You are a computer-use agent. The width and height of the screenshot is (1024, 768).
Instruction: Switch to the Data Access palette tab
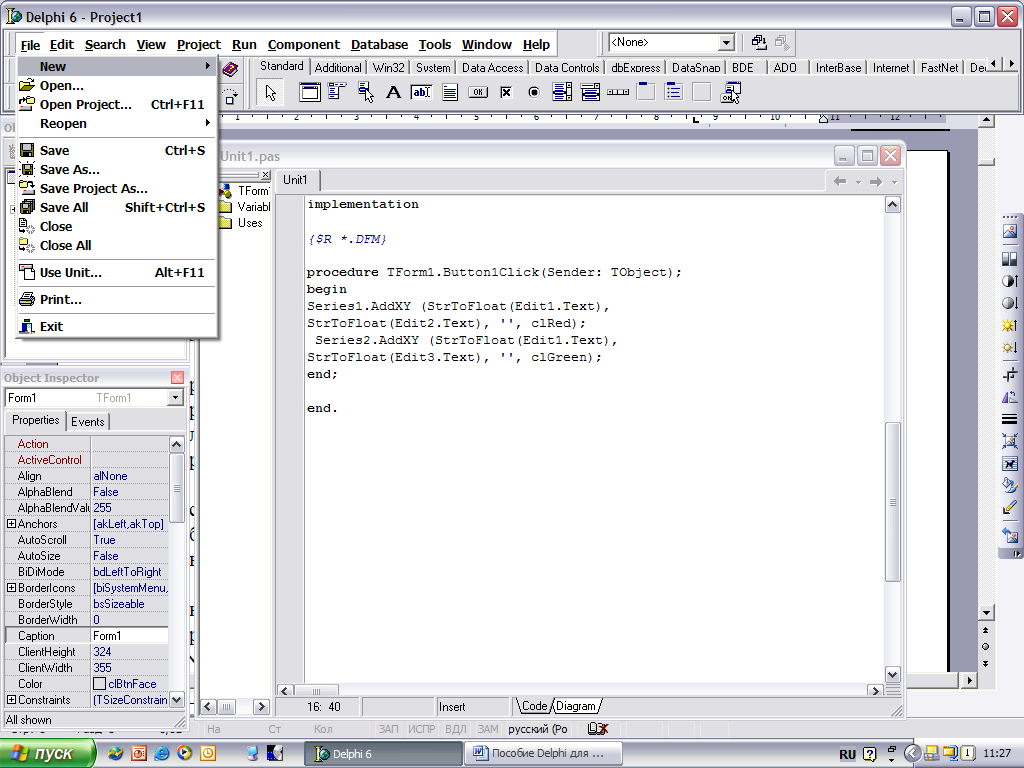pyautogui.click(x=492, y=67)
